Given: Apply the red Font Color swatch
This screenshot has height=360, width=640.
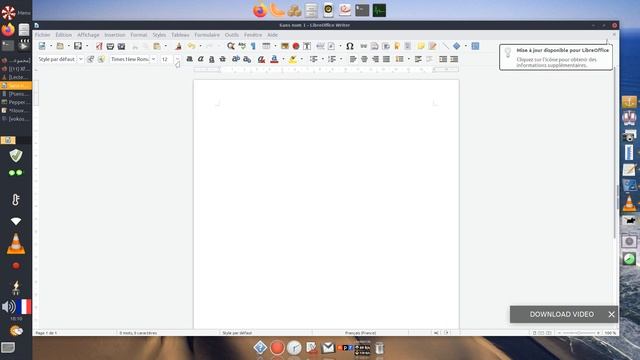Looking at the screenshot, I should (x=274, y=59).
